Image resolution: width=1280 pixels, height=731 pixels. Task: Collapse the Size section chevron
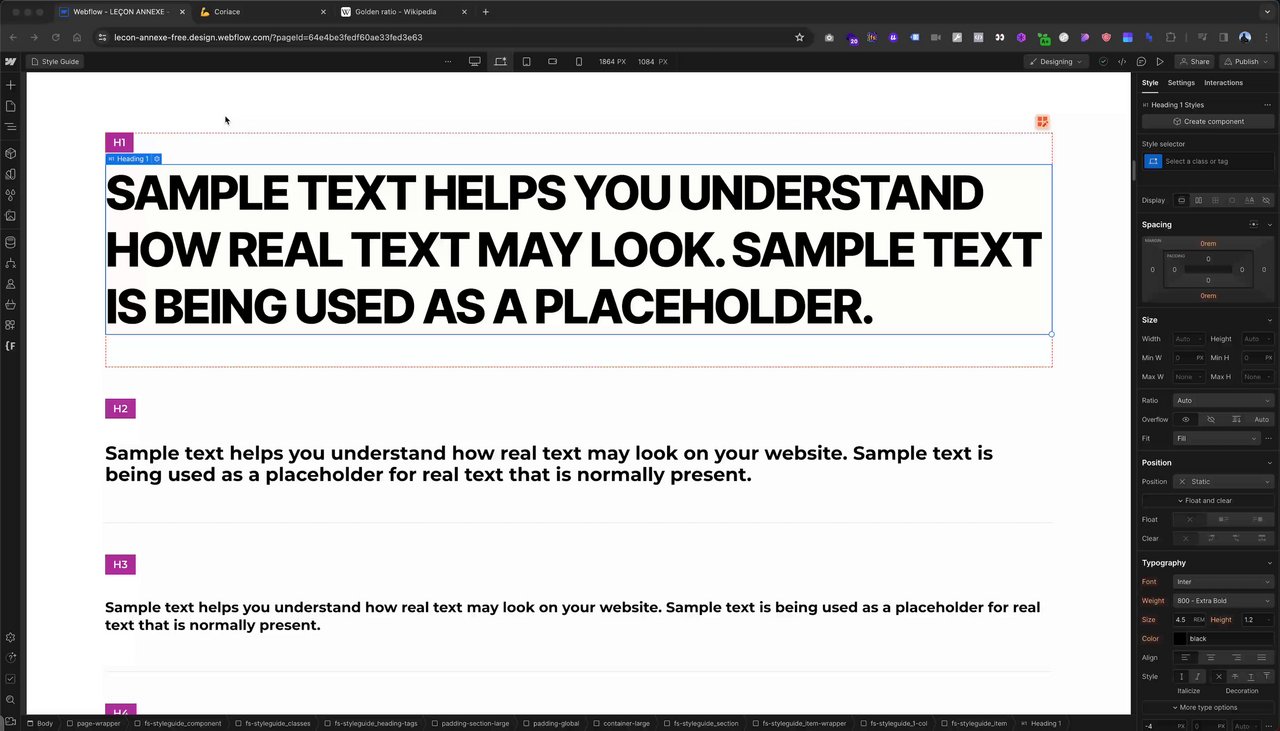[x=1270, y=320]
